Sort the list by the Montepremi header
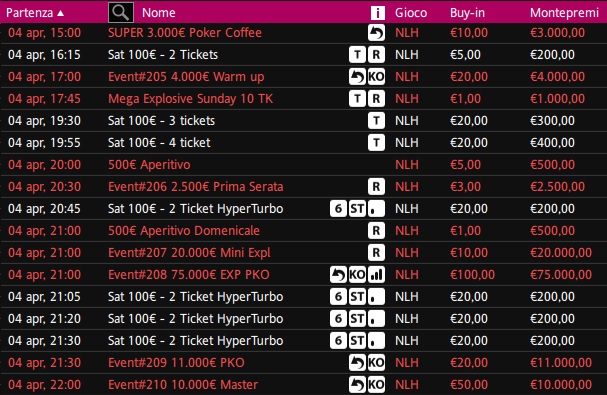The height and width of the screenshot is (395, 607). [564, 13]
